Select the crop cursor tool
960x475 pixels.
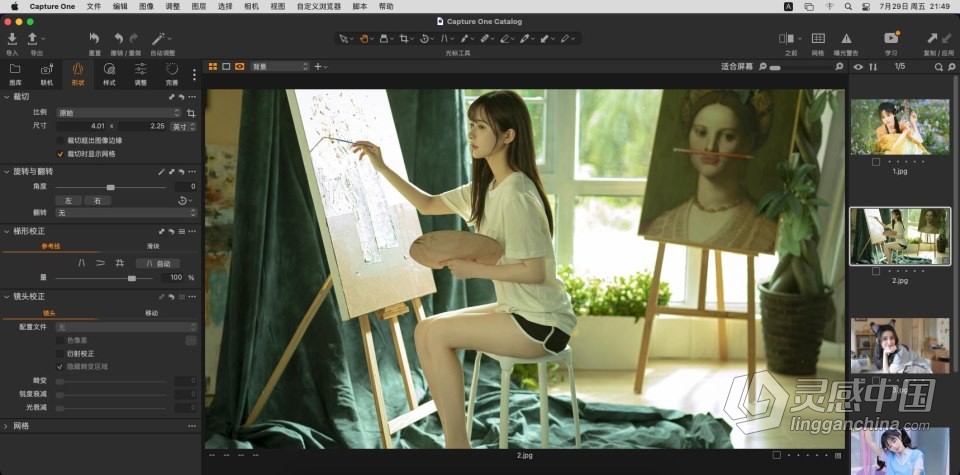(x=403, y=39)
